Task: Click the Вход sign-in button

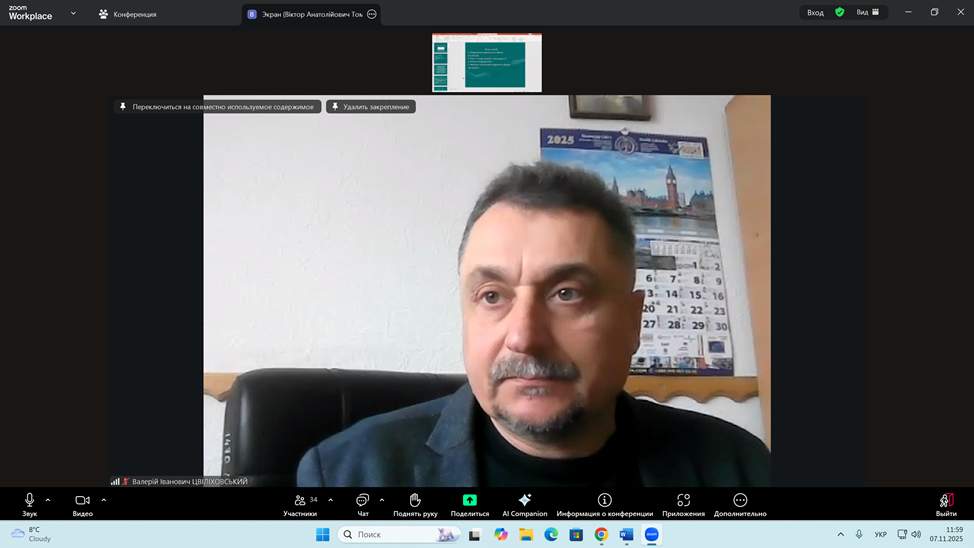Action: 815,12
